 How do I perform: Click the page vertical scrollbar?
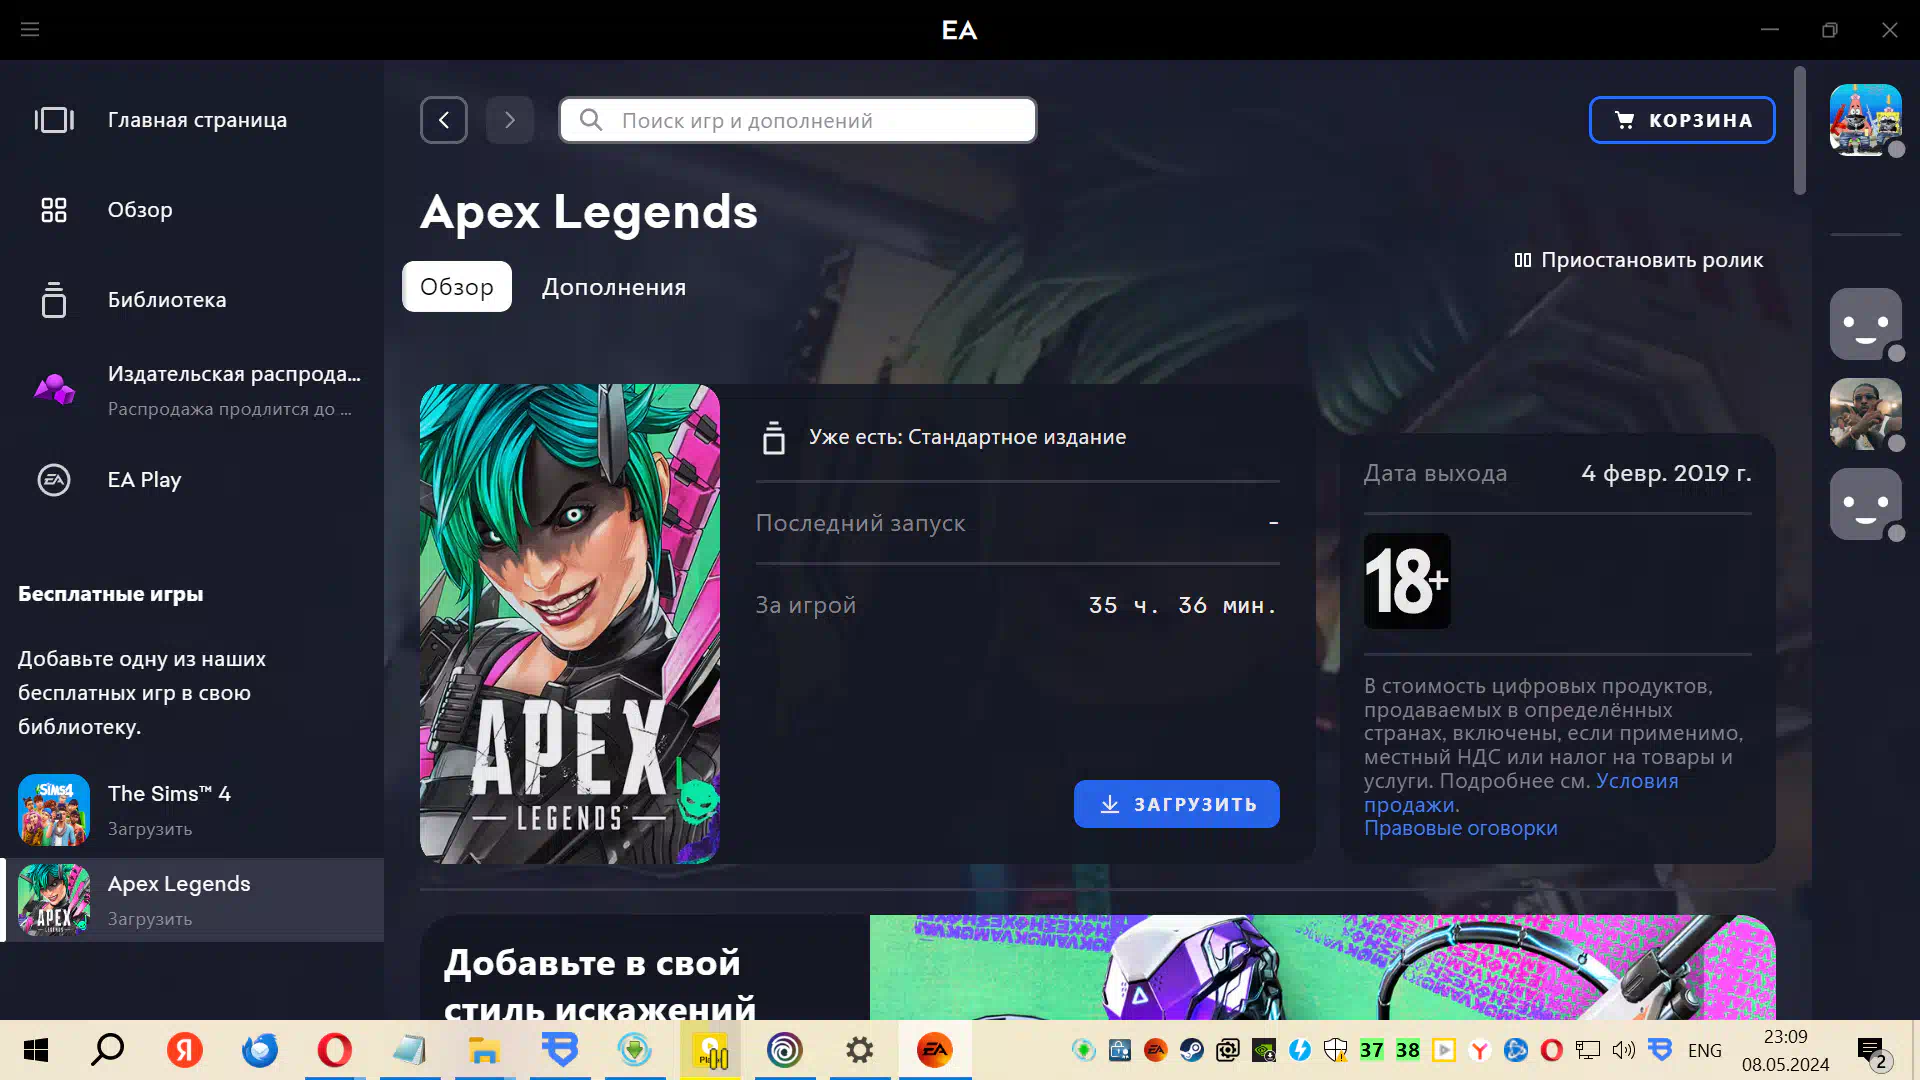[1800, 130]
